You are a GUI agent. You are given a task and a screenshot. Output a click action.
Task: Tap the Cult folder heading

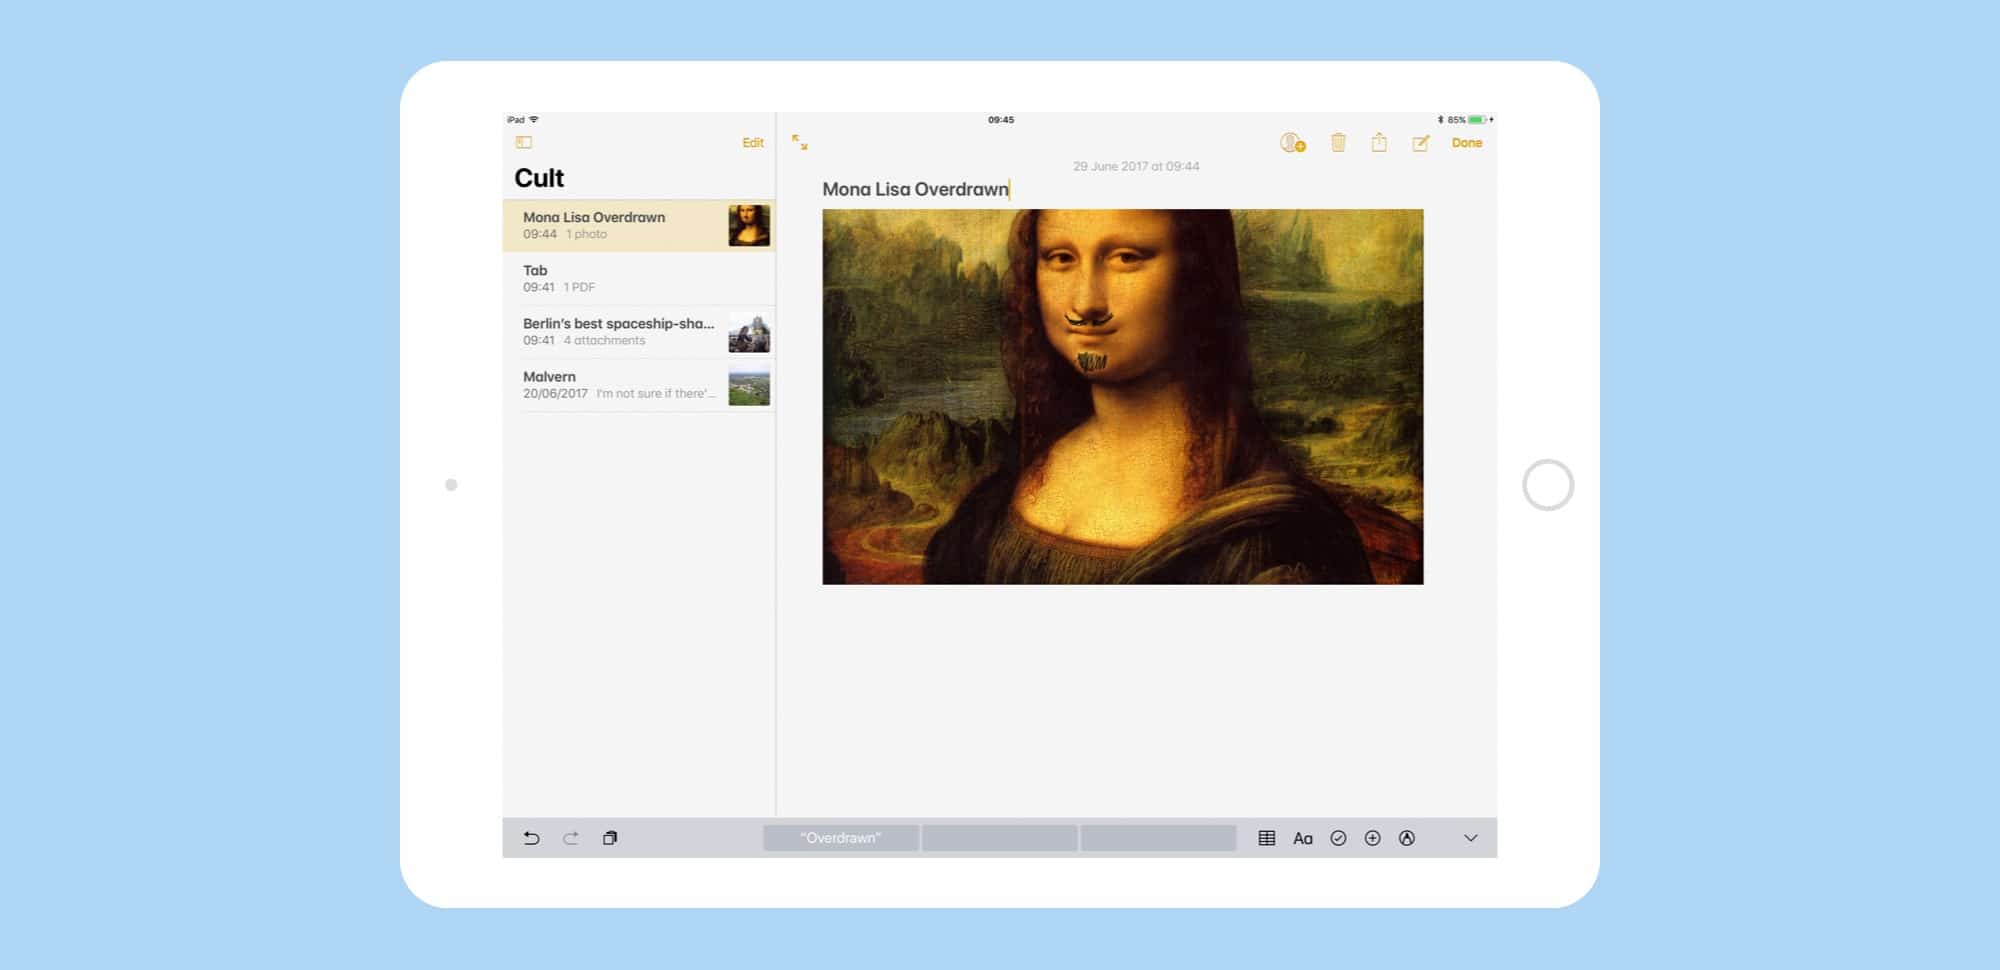pos(539,178)
